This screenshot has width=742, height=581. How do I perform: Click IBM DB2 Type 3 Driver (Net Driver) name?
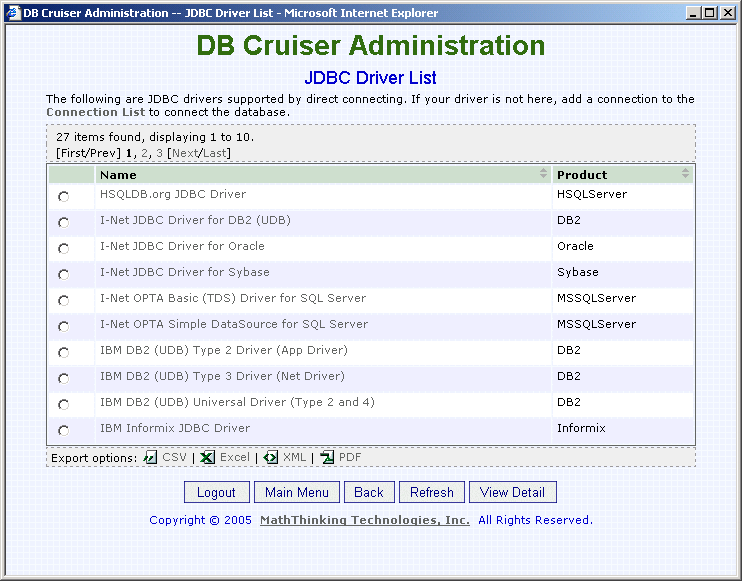[222, 376]
